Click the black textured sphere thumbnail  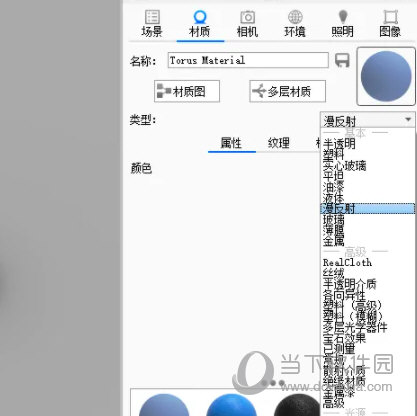[x=297, y=405]
